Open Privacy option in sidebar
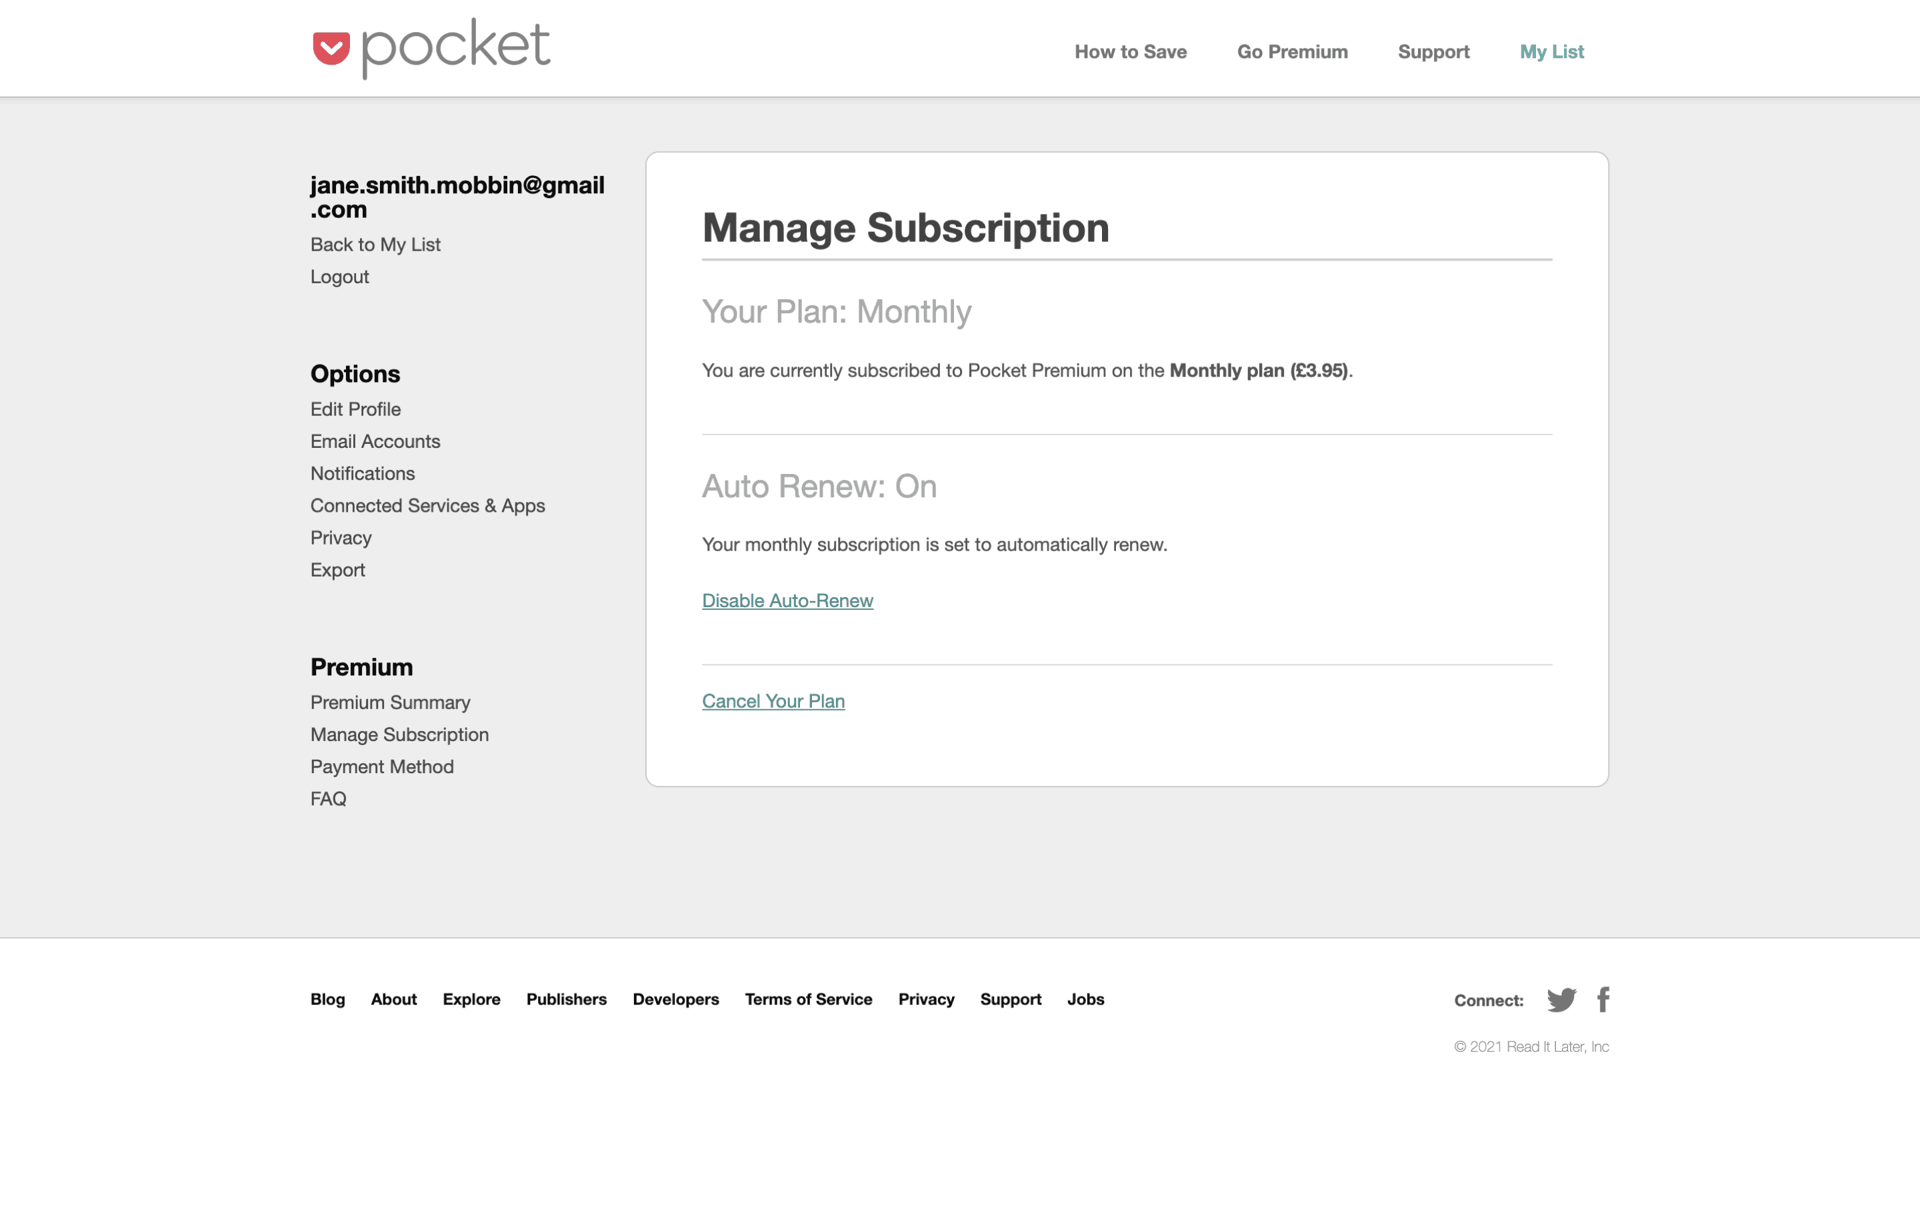 (340, 538)
